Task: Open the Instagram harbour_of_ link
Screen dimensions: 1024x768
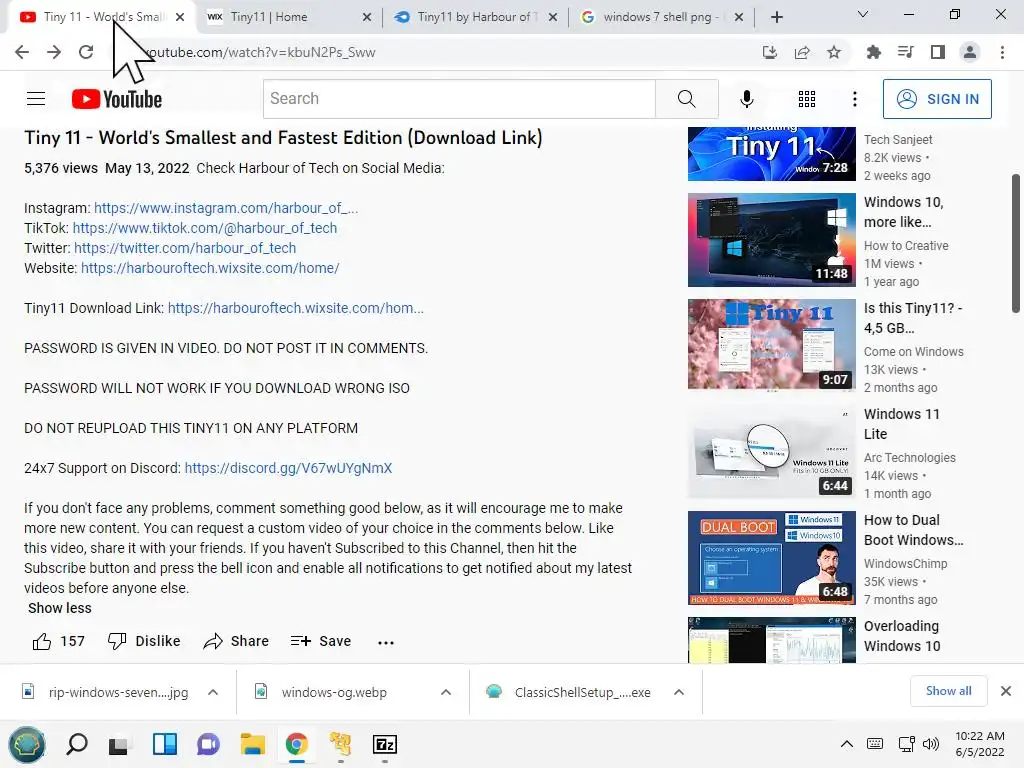Action: click(226, 208)
